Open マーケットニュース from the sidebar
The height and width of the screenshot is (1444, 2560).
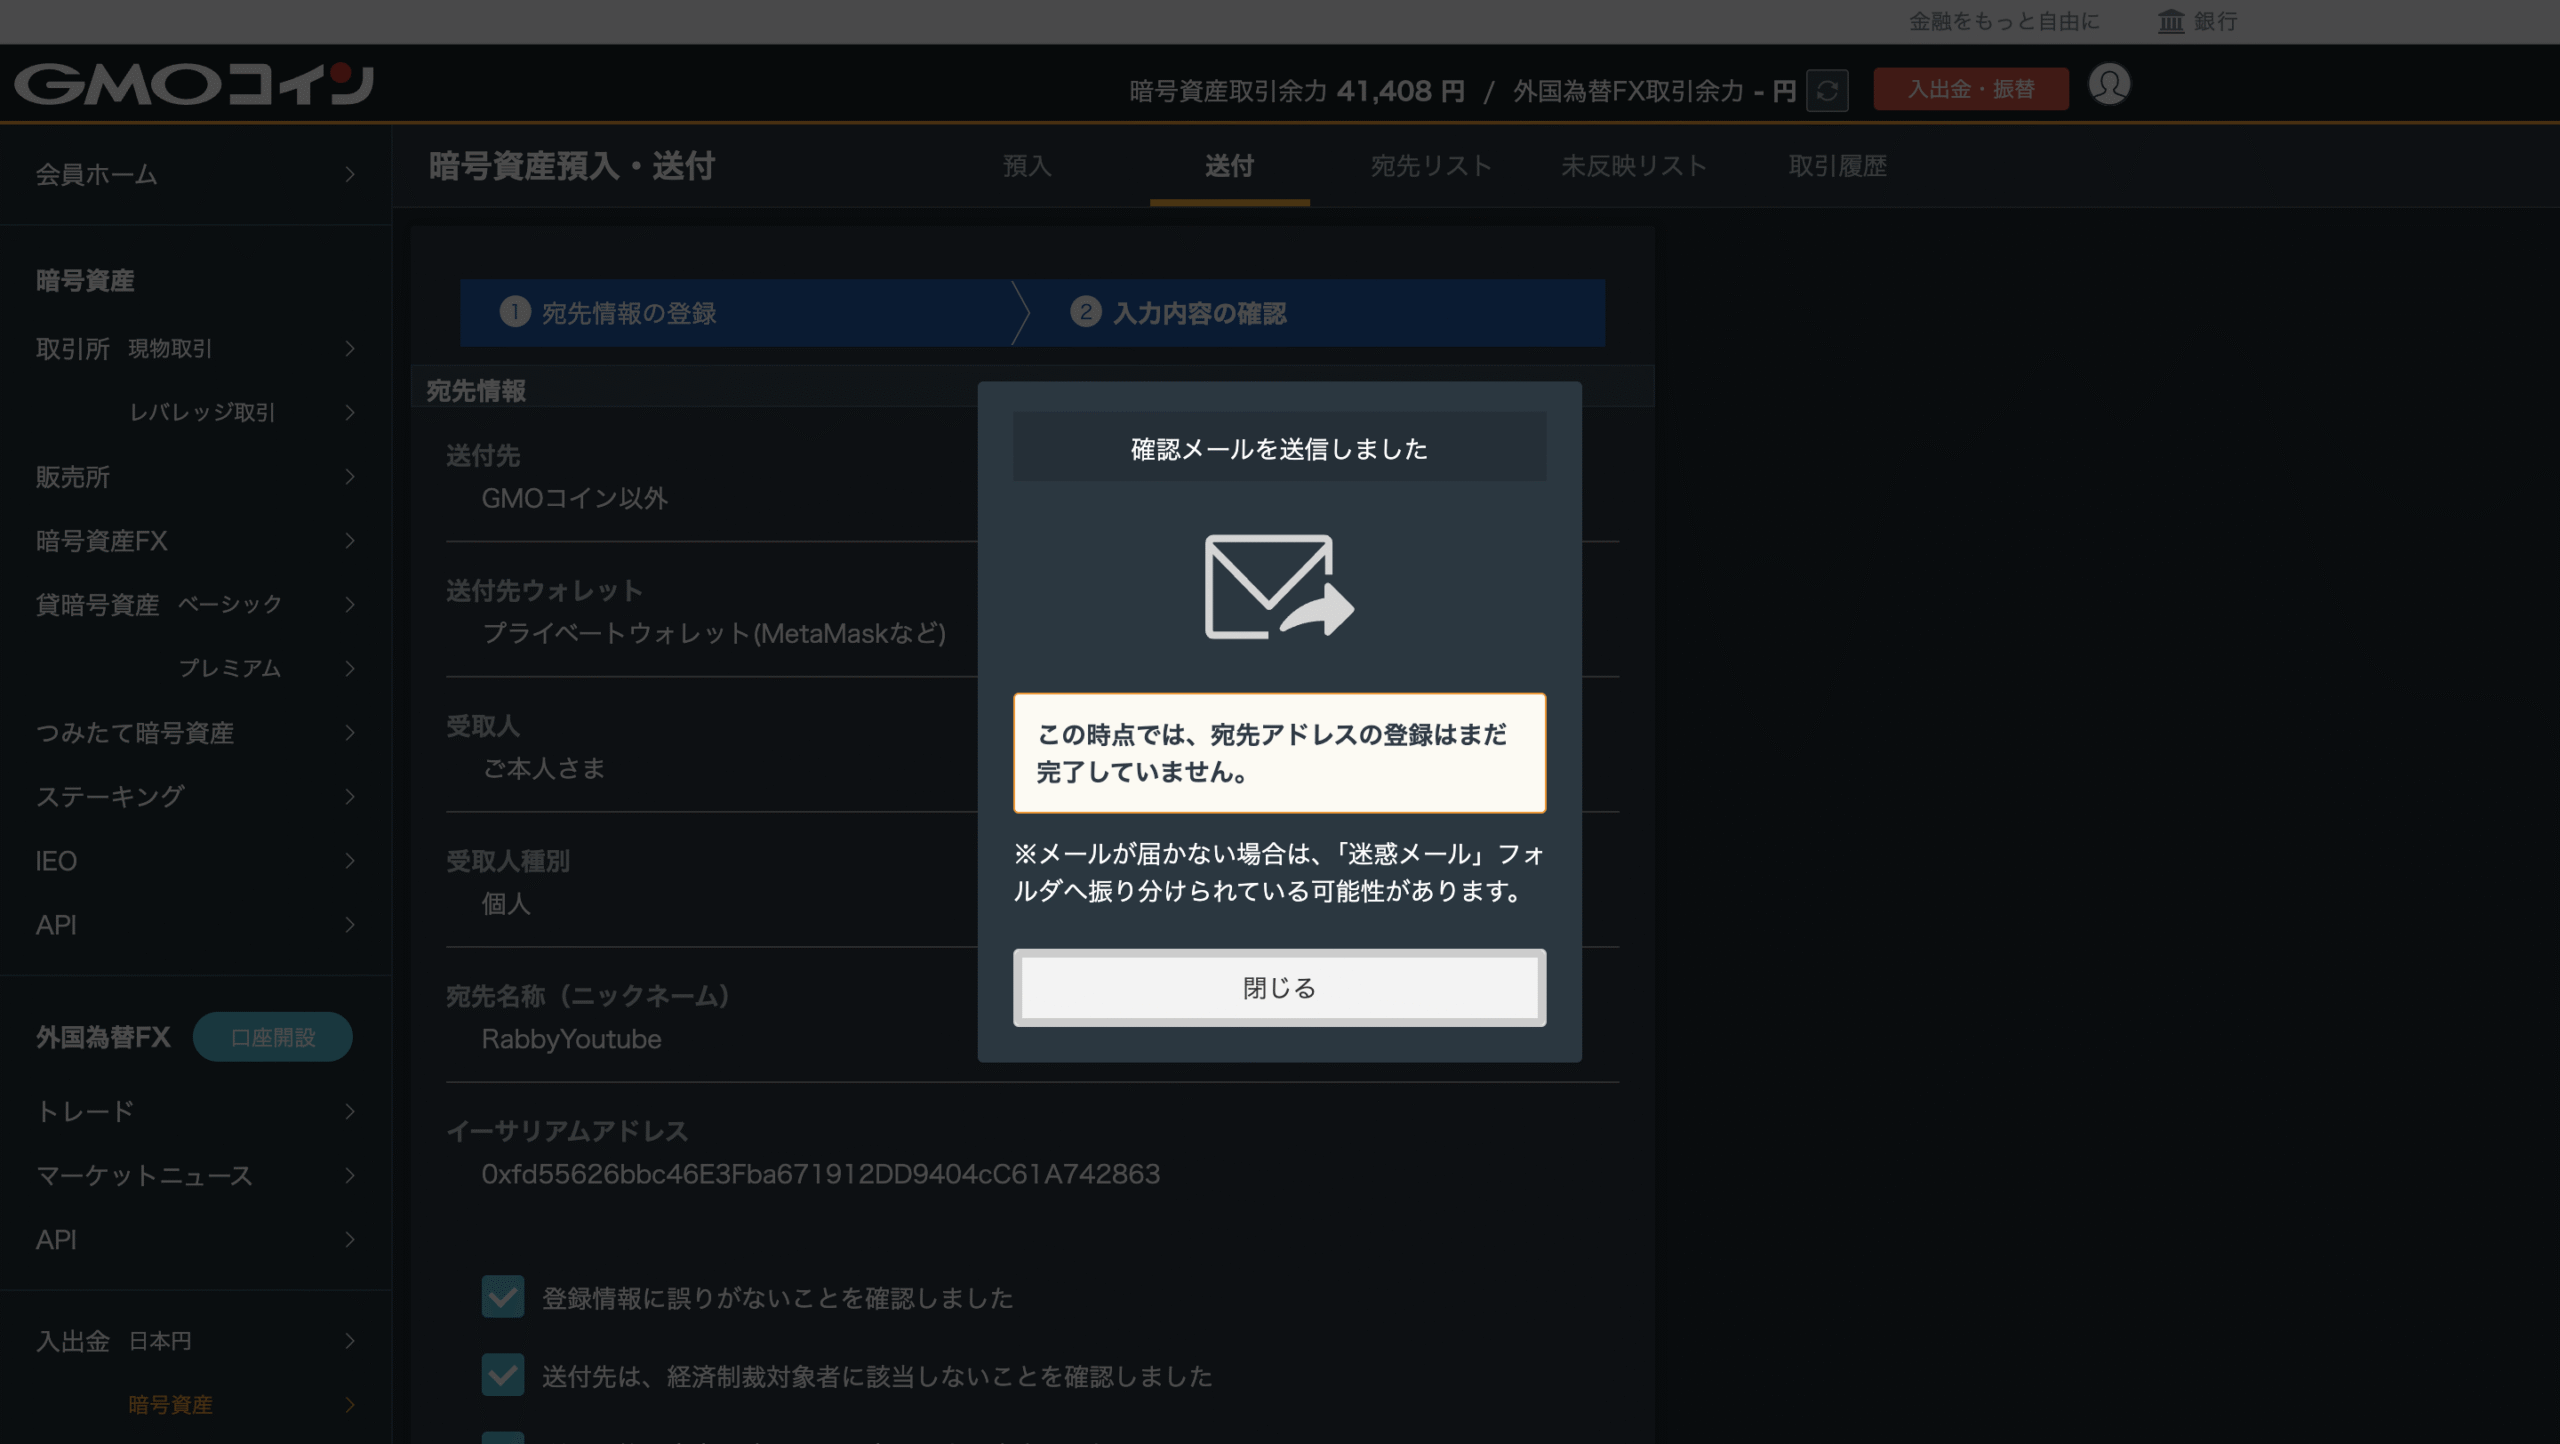(x=144, y=1176)
